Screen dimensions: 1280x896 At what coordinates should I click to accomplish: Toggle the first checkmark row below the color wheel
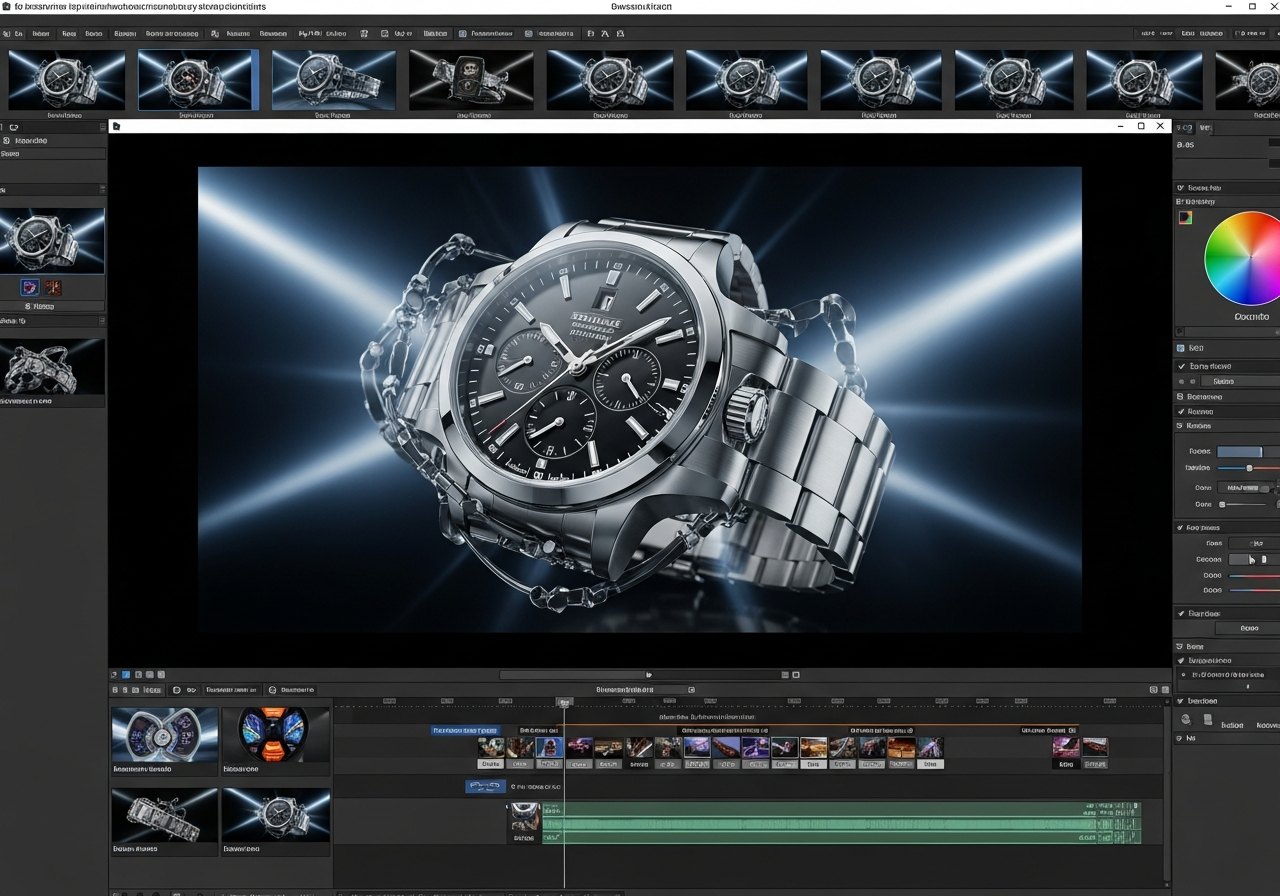(x=1182, y=366)
